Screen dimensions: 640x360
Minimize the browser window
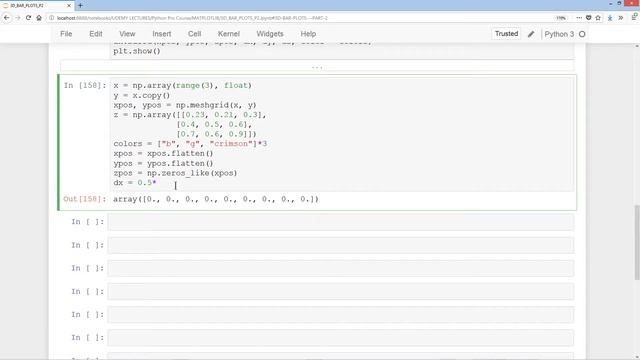coord(611,4)
